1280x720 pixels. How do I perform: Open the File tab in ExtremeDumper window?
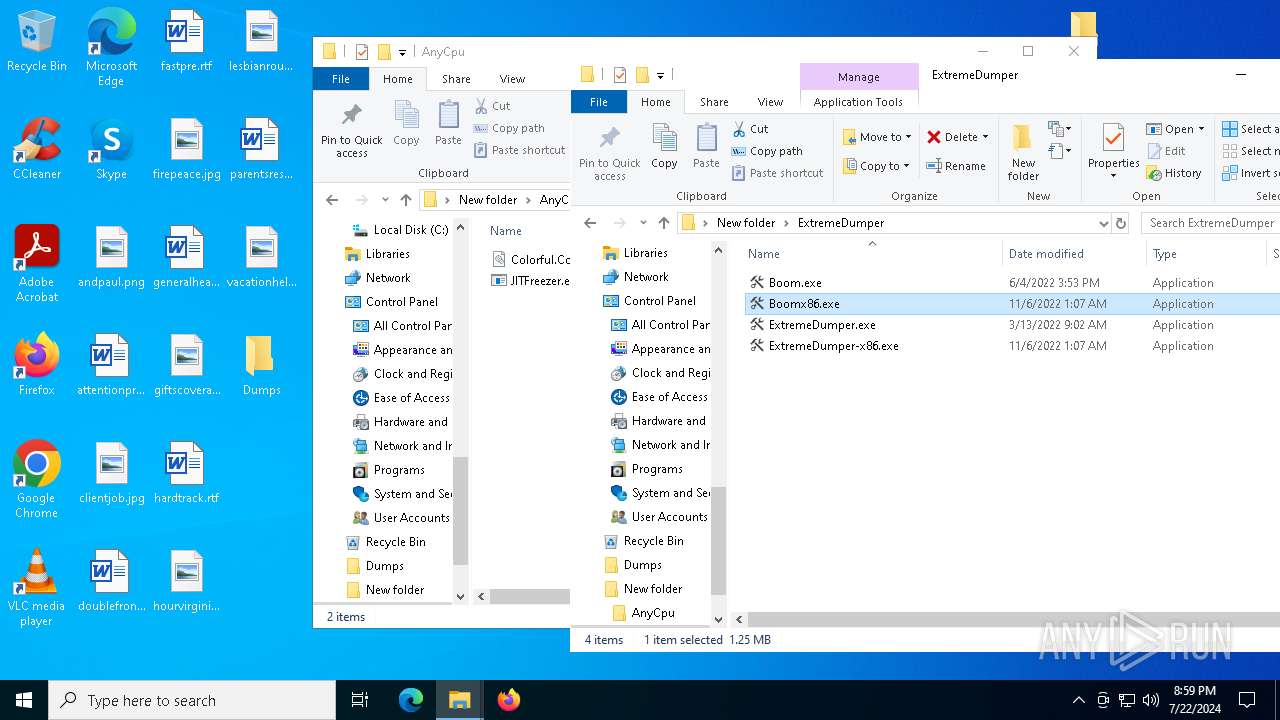(x=598, y=102)
